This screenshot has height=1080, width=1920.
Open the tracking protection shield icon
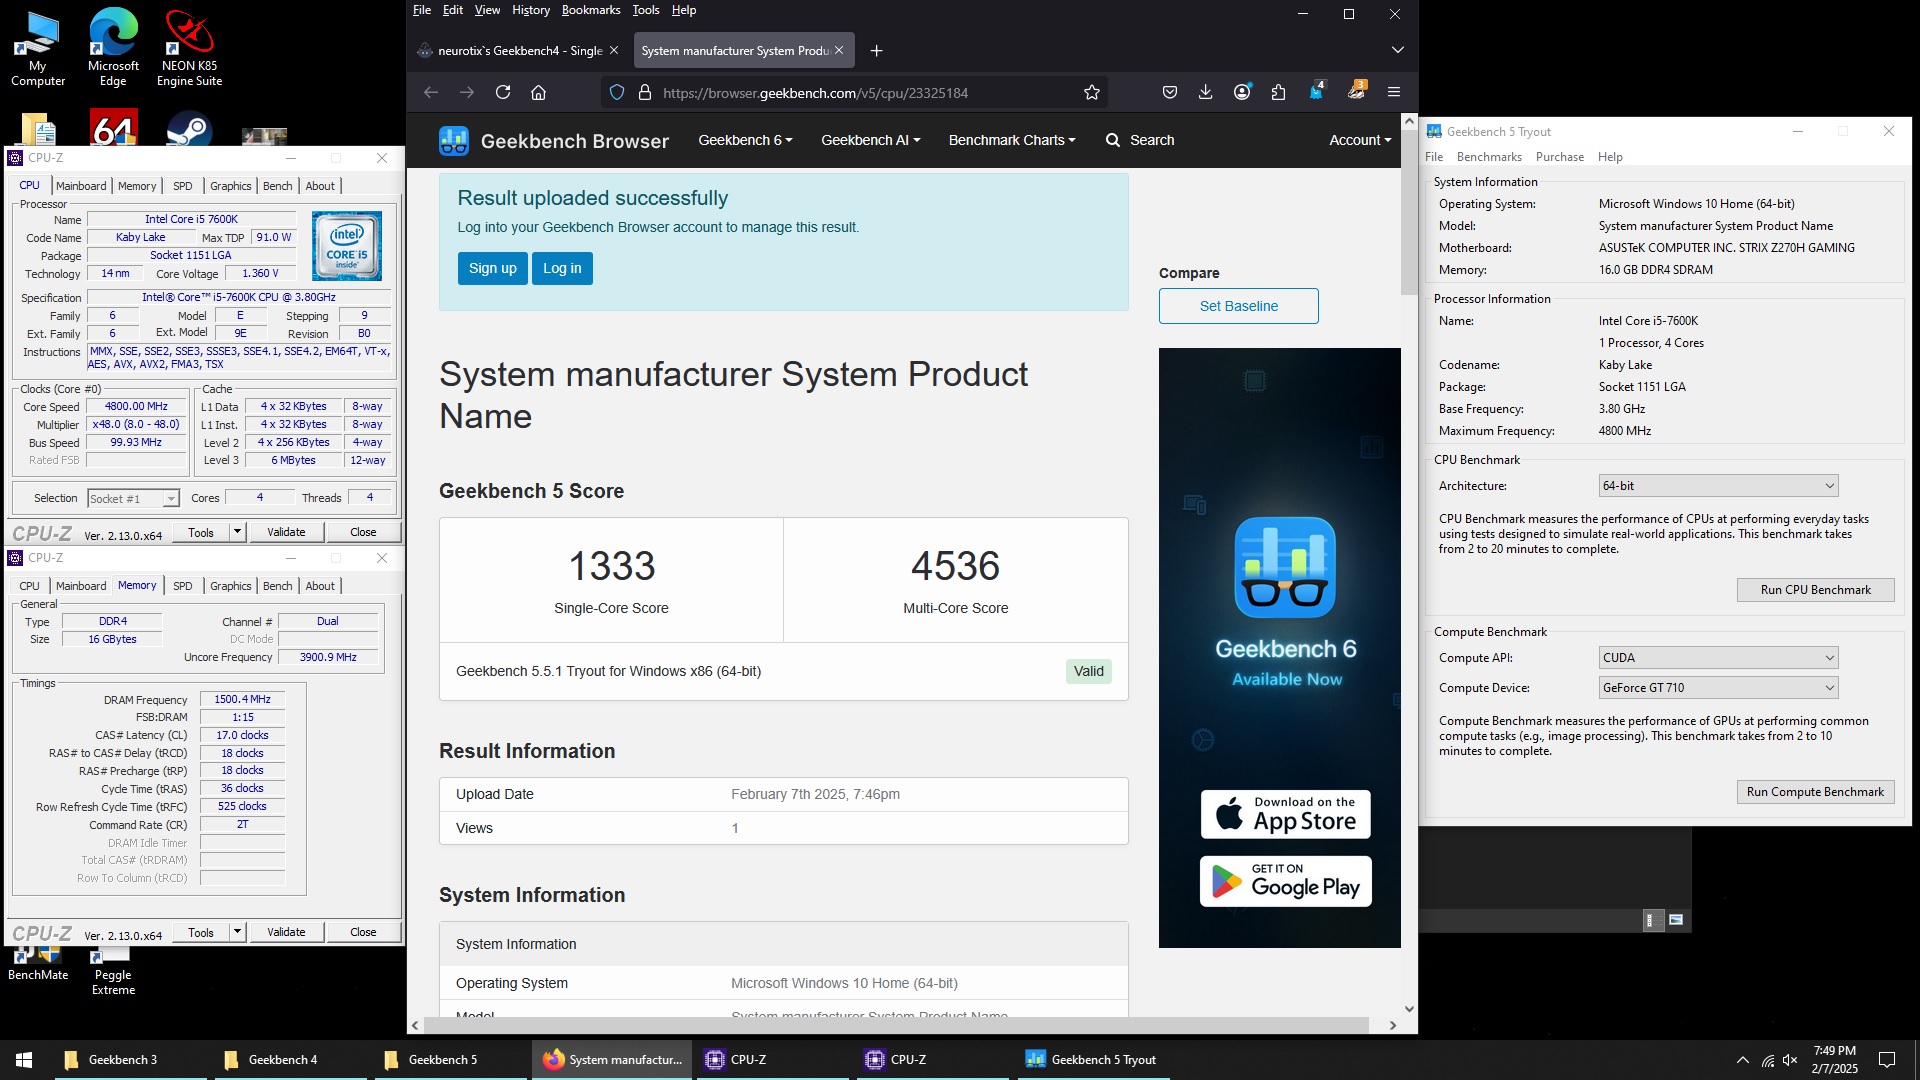[617, 92]
